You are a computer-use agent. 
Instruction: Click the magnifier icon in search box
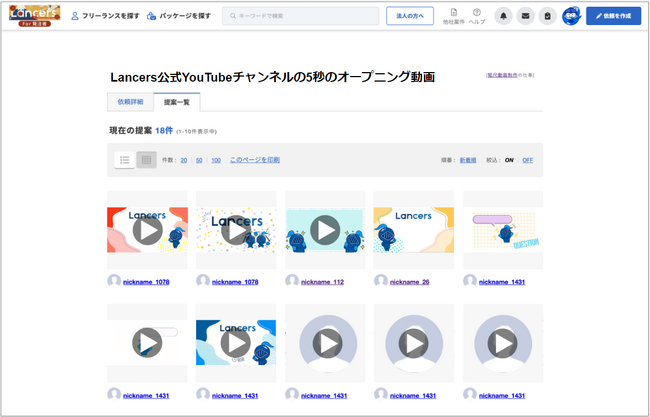coord(233,16)
